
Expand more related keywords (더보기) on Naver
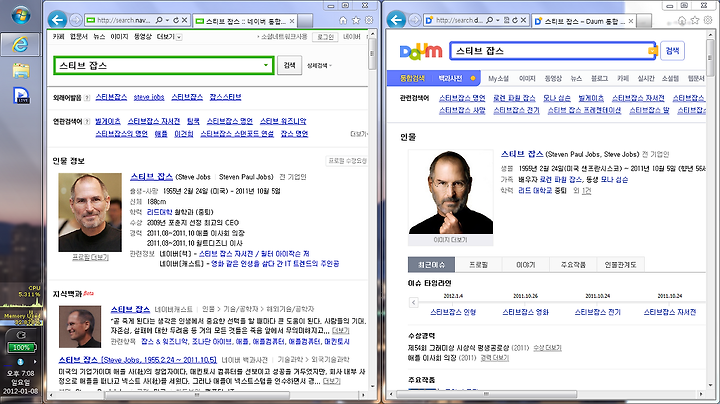(359, 134)
